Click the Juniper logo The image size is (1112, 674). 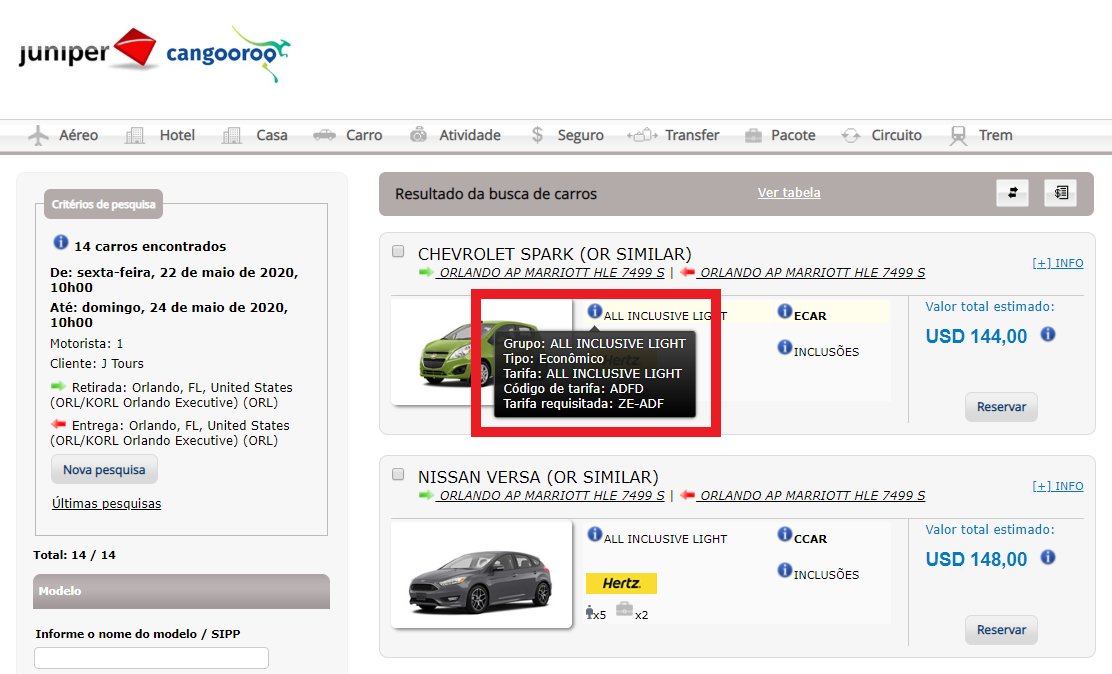click(88, 50)
